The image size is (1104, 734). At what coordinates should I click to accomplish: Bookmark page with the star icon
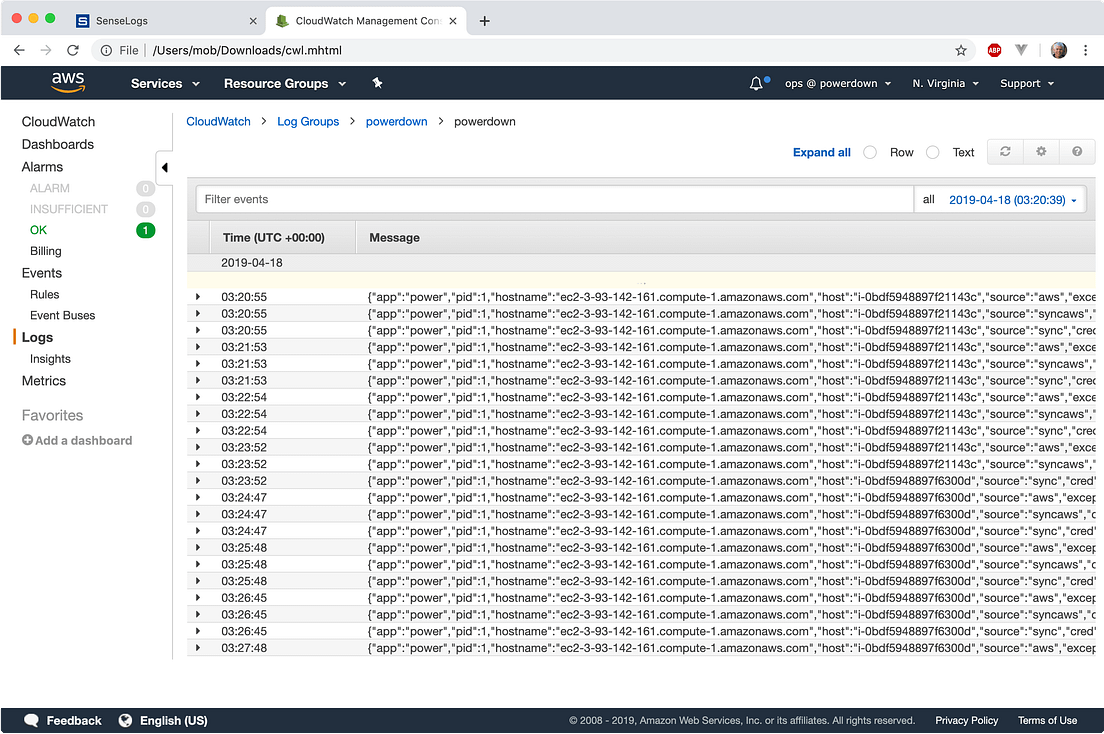click(x=960, y=50)
